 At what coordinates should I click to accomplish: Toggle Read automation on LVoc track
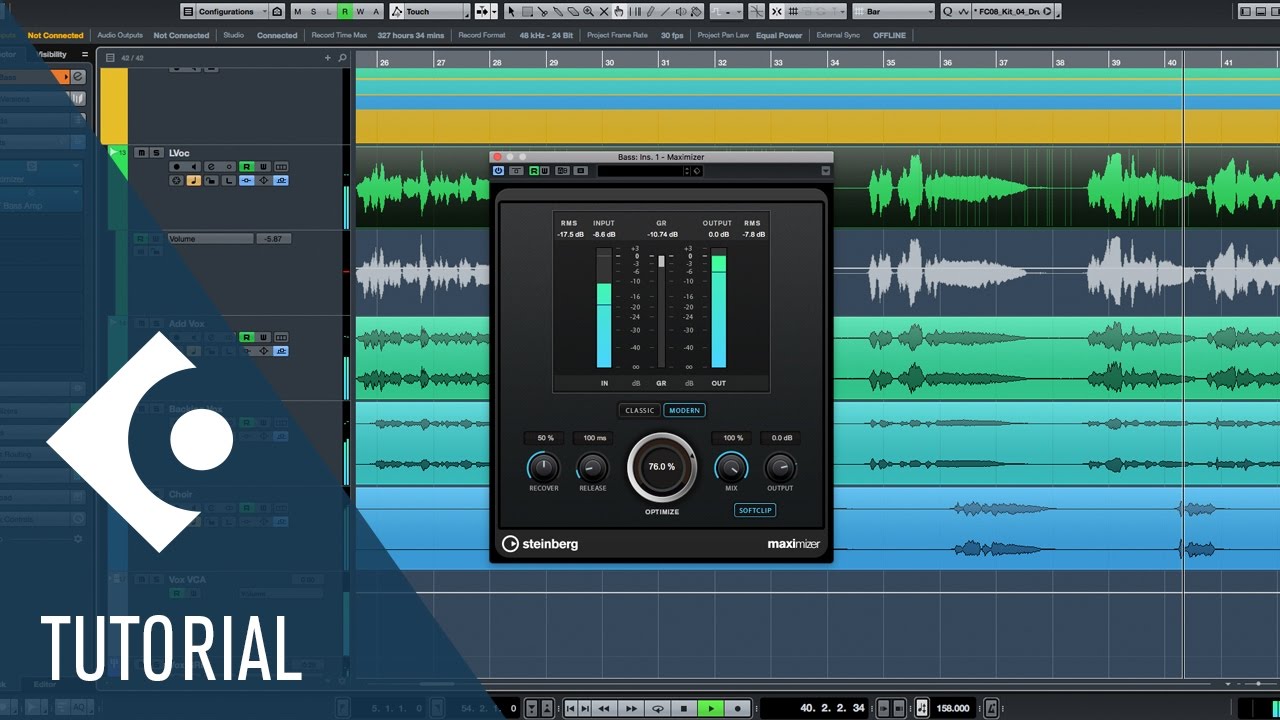[247, 167]
